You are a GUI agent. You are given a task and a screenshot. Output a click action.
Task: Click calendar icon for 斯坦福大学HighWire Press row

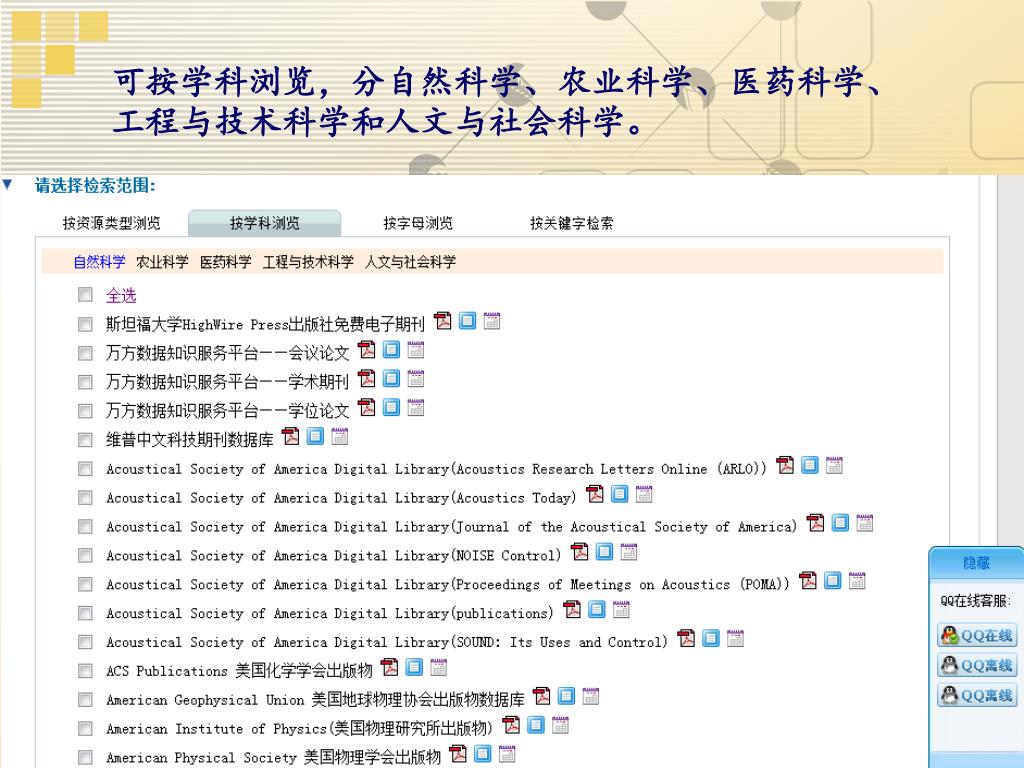492,321
